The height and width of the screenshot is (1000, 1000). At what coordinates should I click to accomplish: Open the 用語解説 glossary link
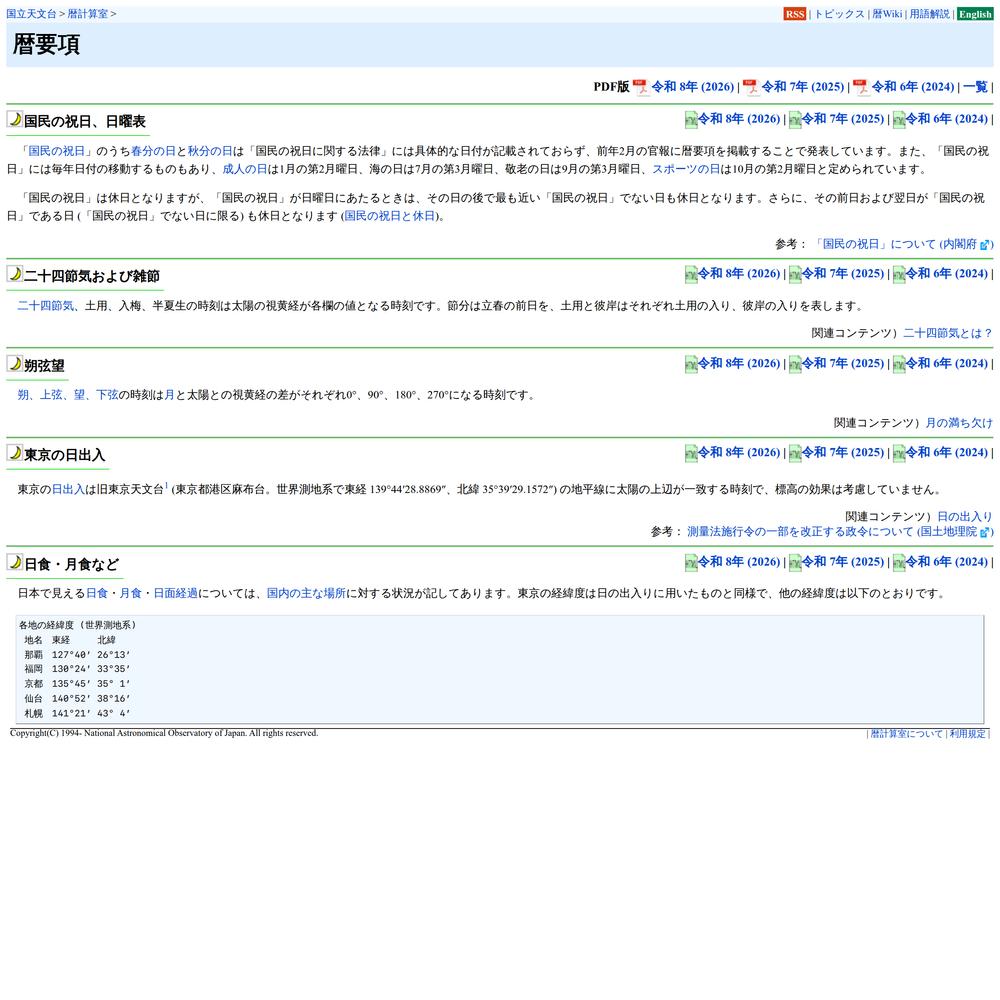(x=930, y=14)
